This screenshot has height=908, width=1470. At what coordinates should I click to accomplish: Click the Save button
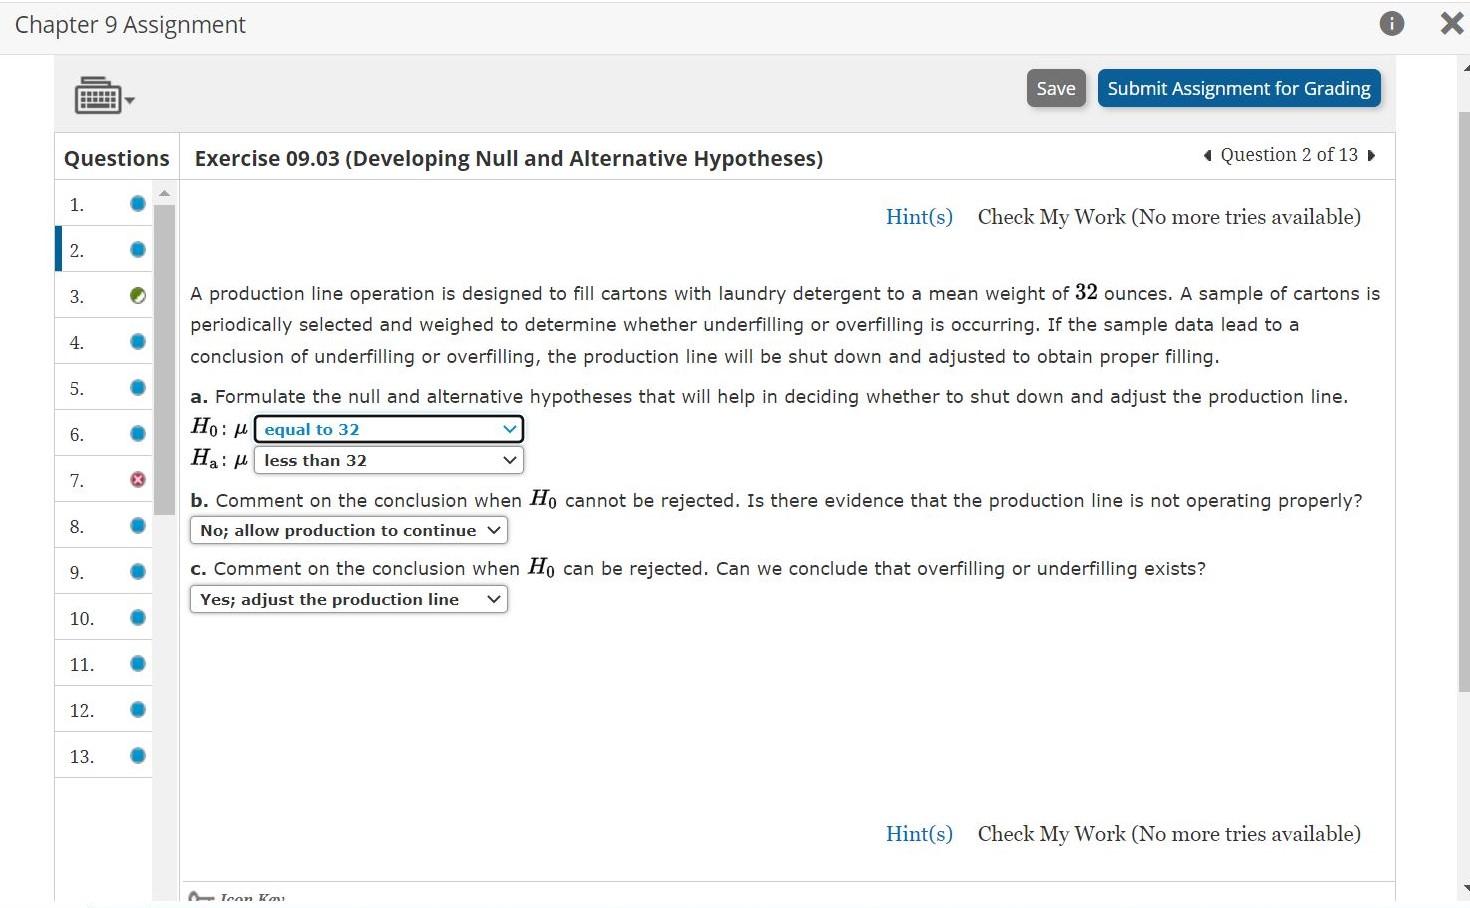1055,88
